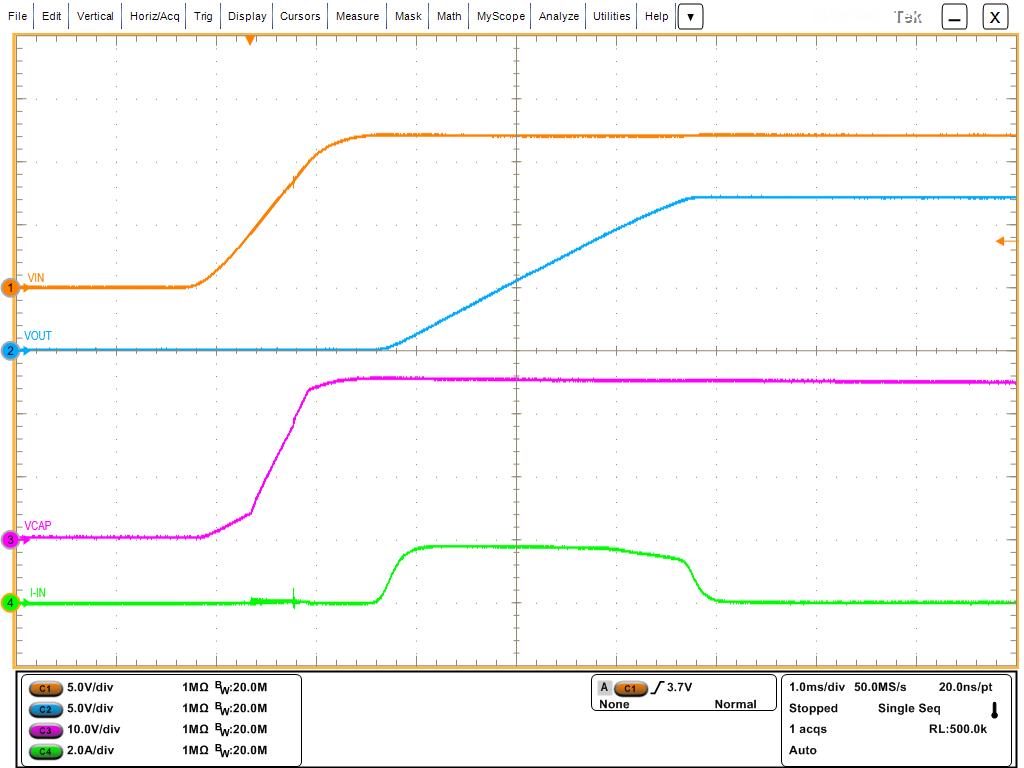Select the channel 4 I-IN reference marker

[x=11, y=603]
